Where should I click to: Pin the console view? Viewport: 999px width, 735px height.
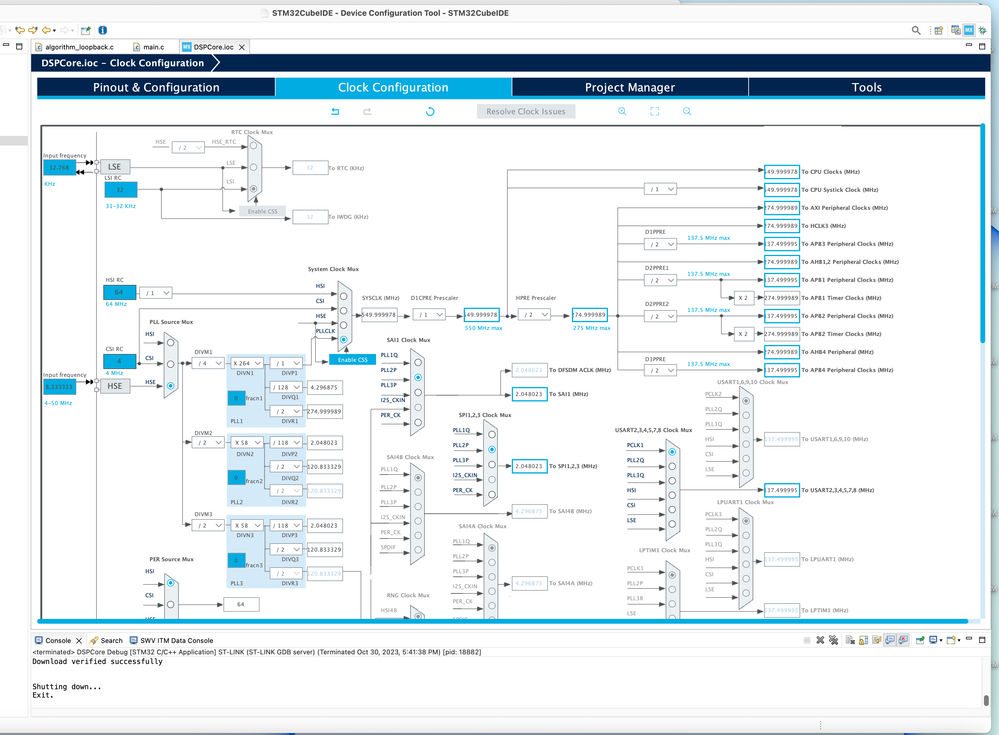pos(919,640)
